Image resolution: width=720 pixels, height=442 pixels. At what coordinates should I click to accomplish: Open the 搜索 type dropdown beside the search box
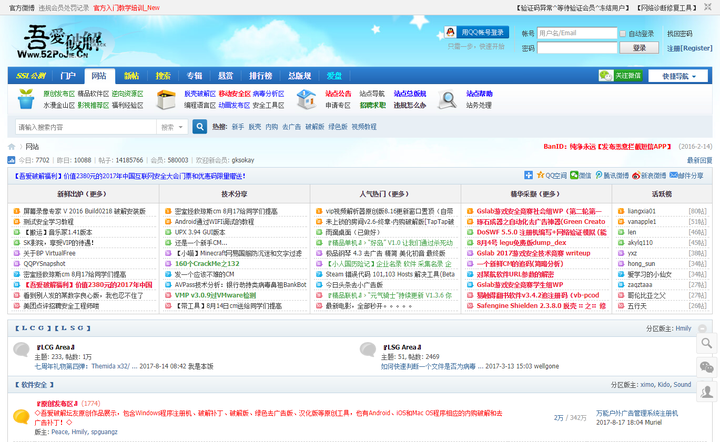pyautogui.click(x=172, y=127)
